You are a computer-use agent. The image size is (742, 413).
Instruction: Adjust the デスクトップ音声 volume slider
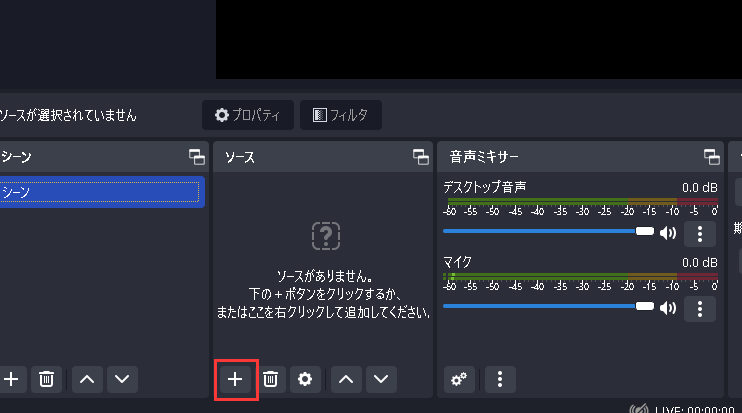pyautogui.click(x=548, y=231)
